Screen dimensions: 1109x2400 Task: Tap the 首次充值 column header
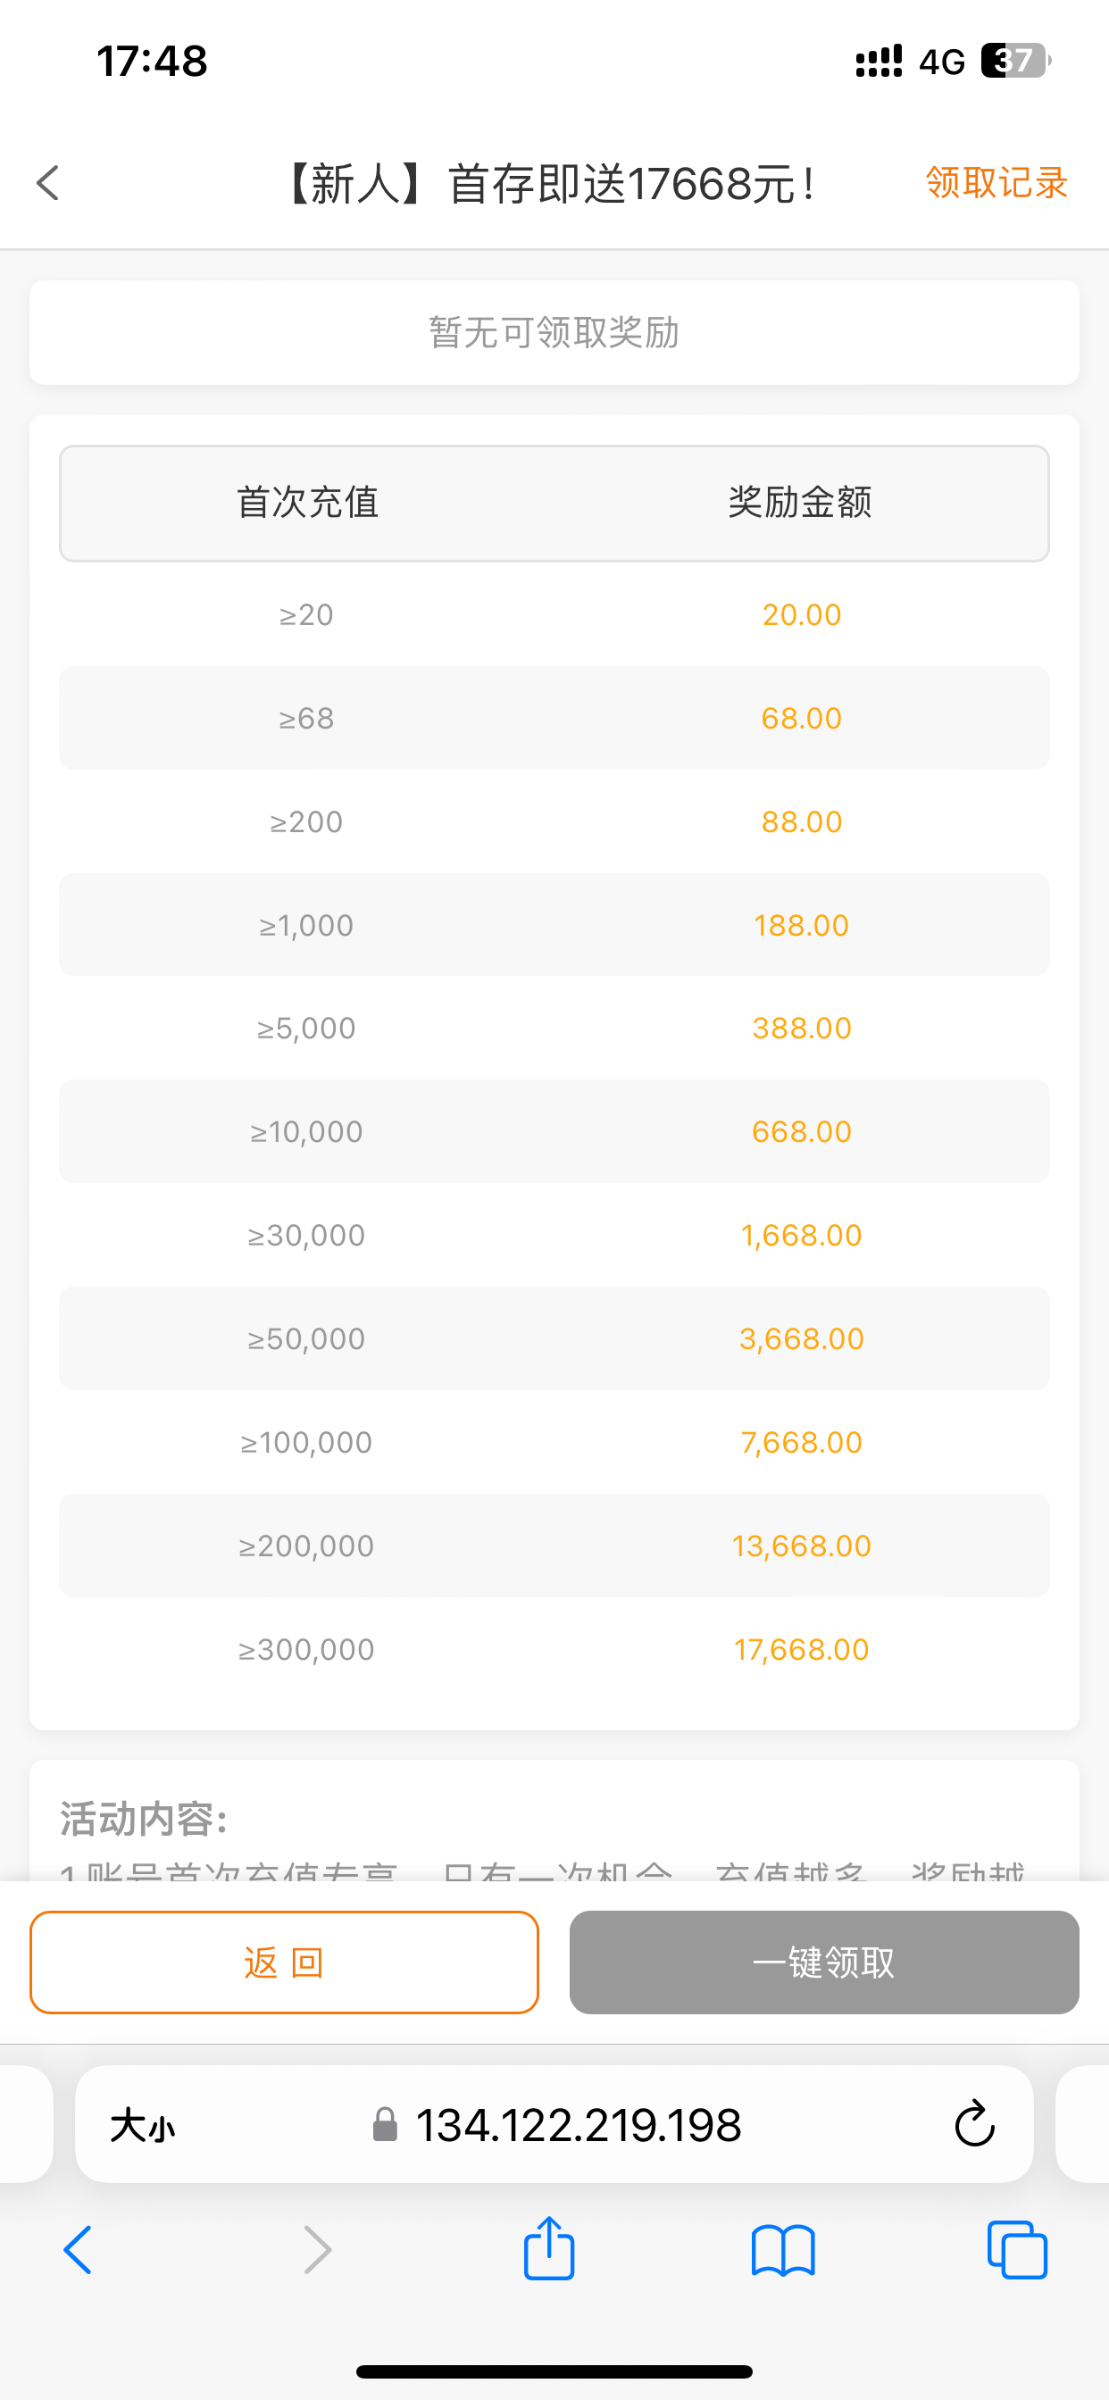click(307, 502)
